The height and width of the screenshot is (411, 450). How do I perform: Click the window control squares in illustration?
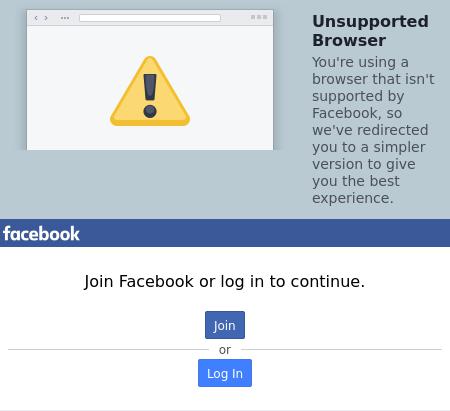pos(259,17)
